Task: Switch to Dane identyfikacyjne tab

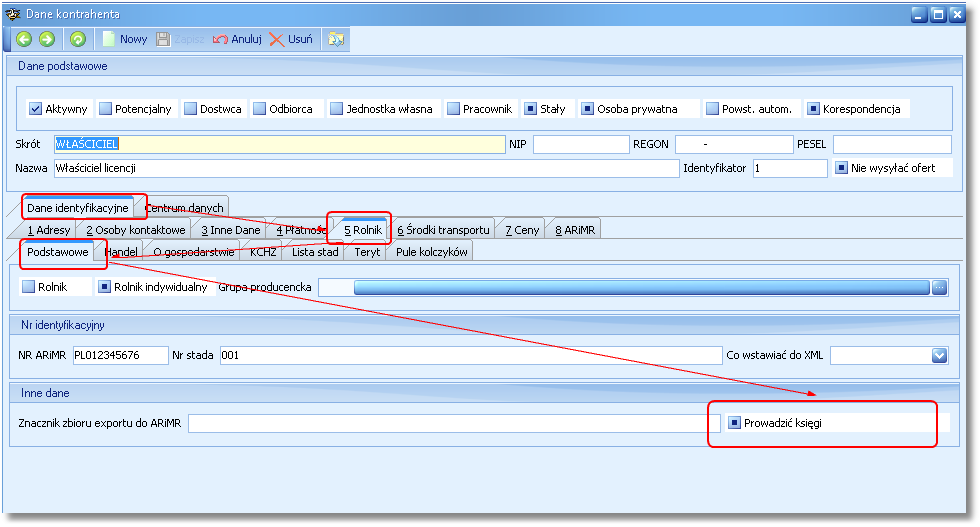Action: click(x=78, y=208)
